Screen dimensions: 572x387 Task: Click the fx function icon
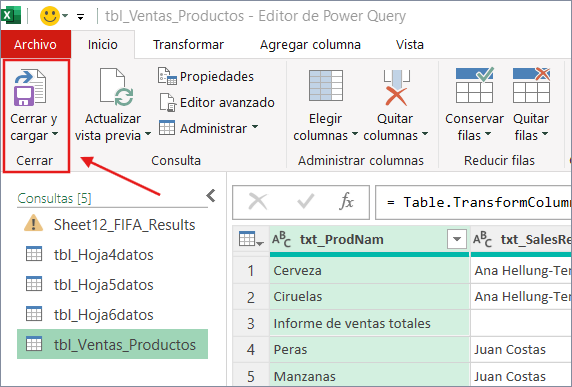(x=346, y=201)
